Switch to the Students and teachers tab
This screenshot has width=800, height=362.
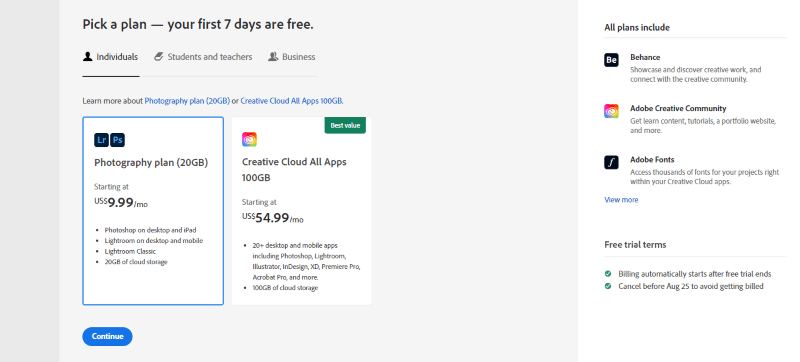(203, 57)
